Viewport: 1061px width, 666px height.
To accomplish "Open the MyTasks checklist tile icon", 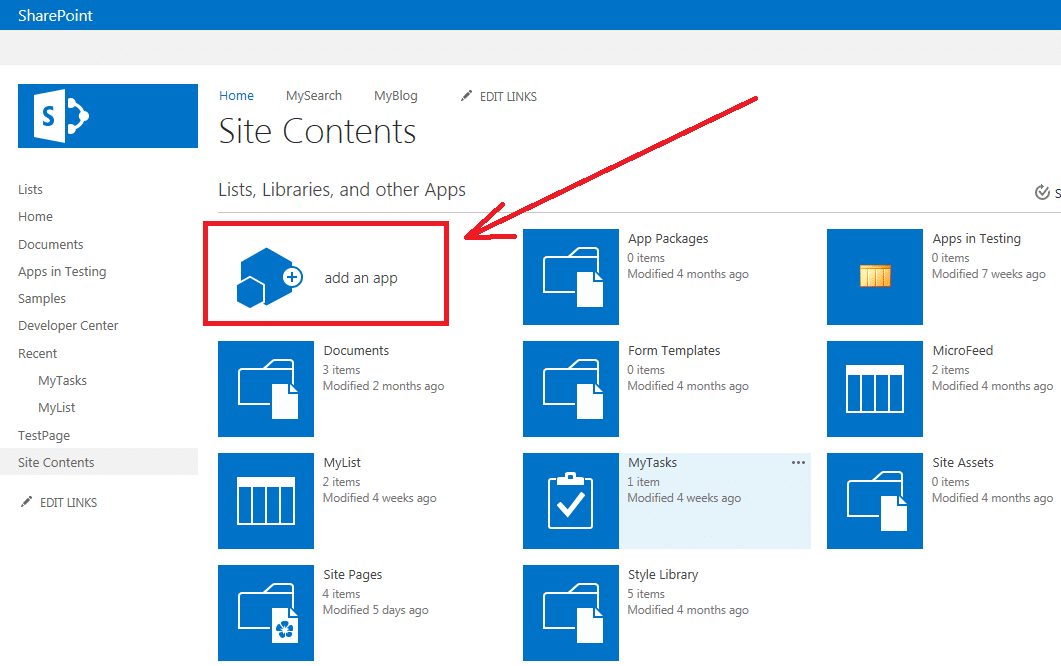I will click(570, 501).
